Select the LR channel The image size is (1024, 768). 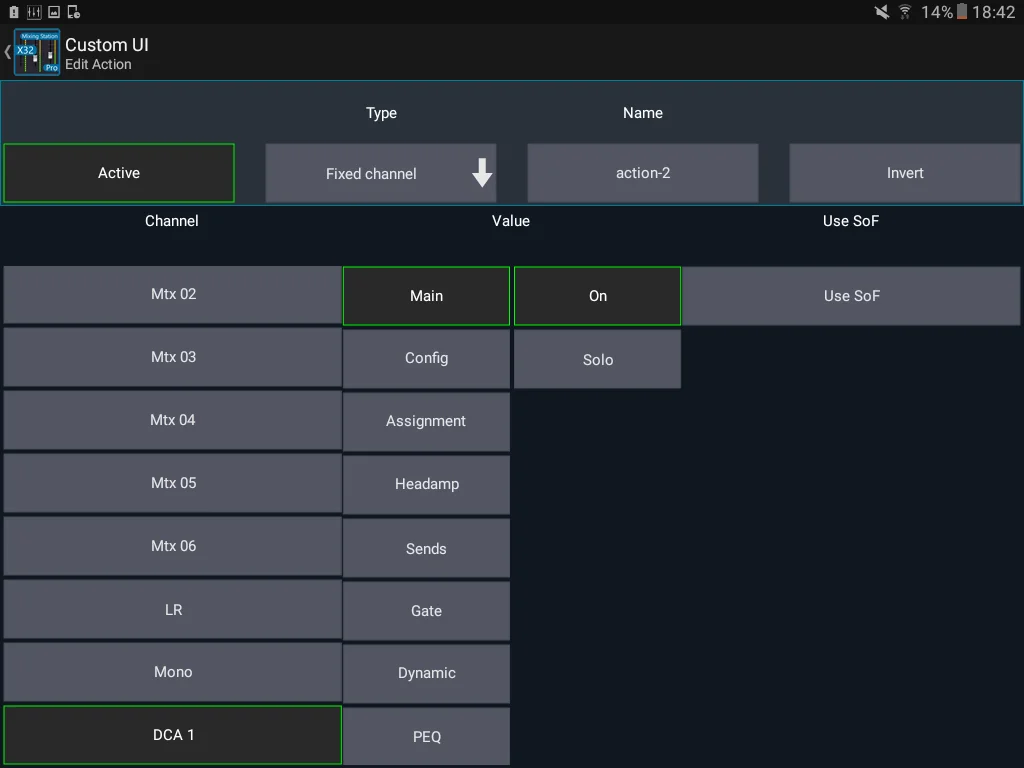[172, 609]
